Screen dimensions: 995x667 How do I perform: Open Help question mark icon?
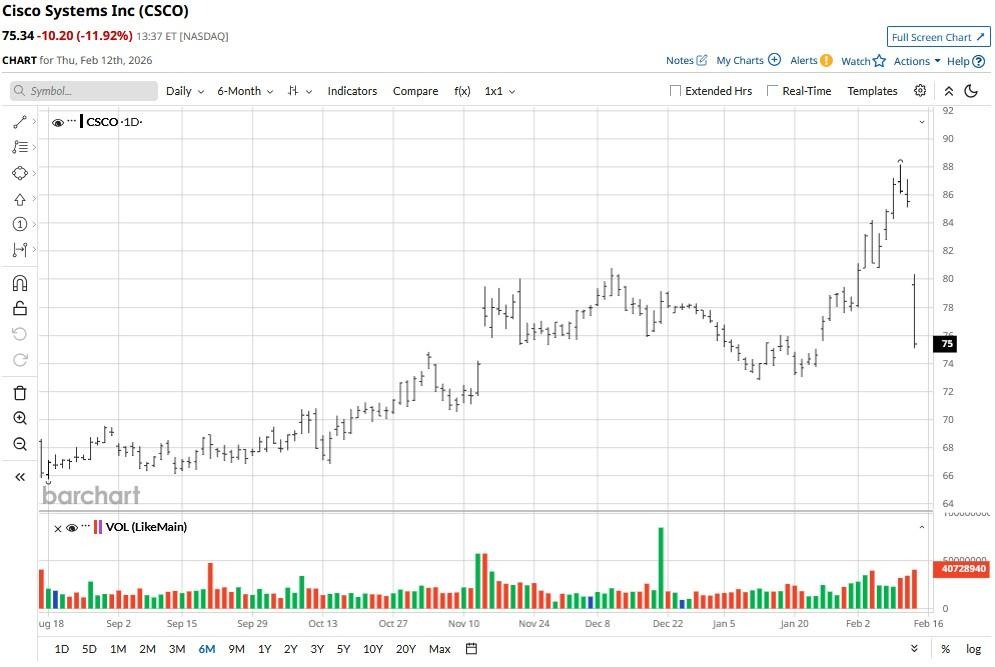click(x=979, y=61)
